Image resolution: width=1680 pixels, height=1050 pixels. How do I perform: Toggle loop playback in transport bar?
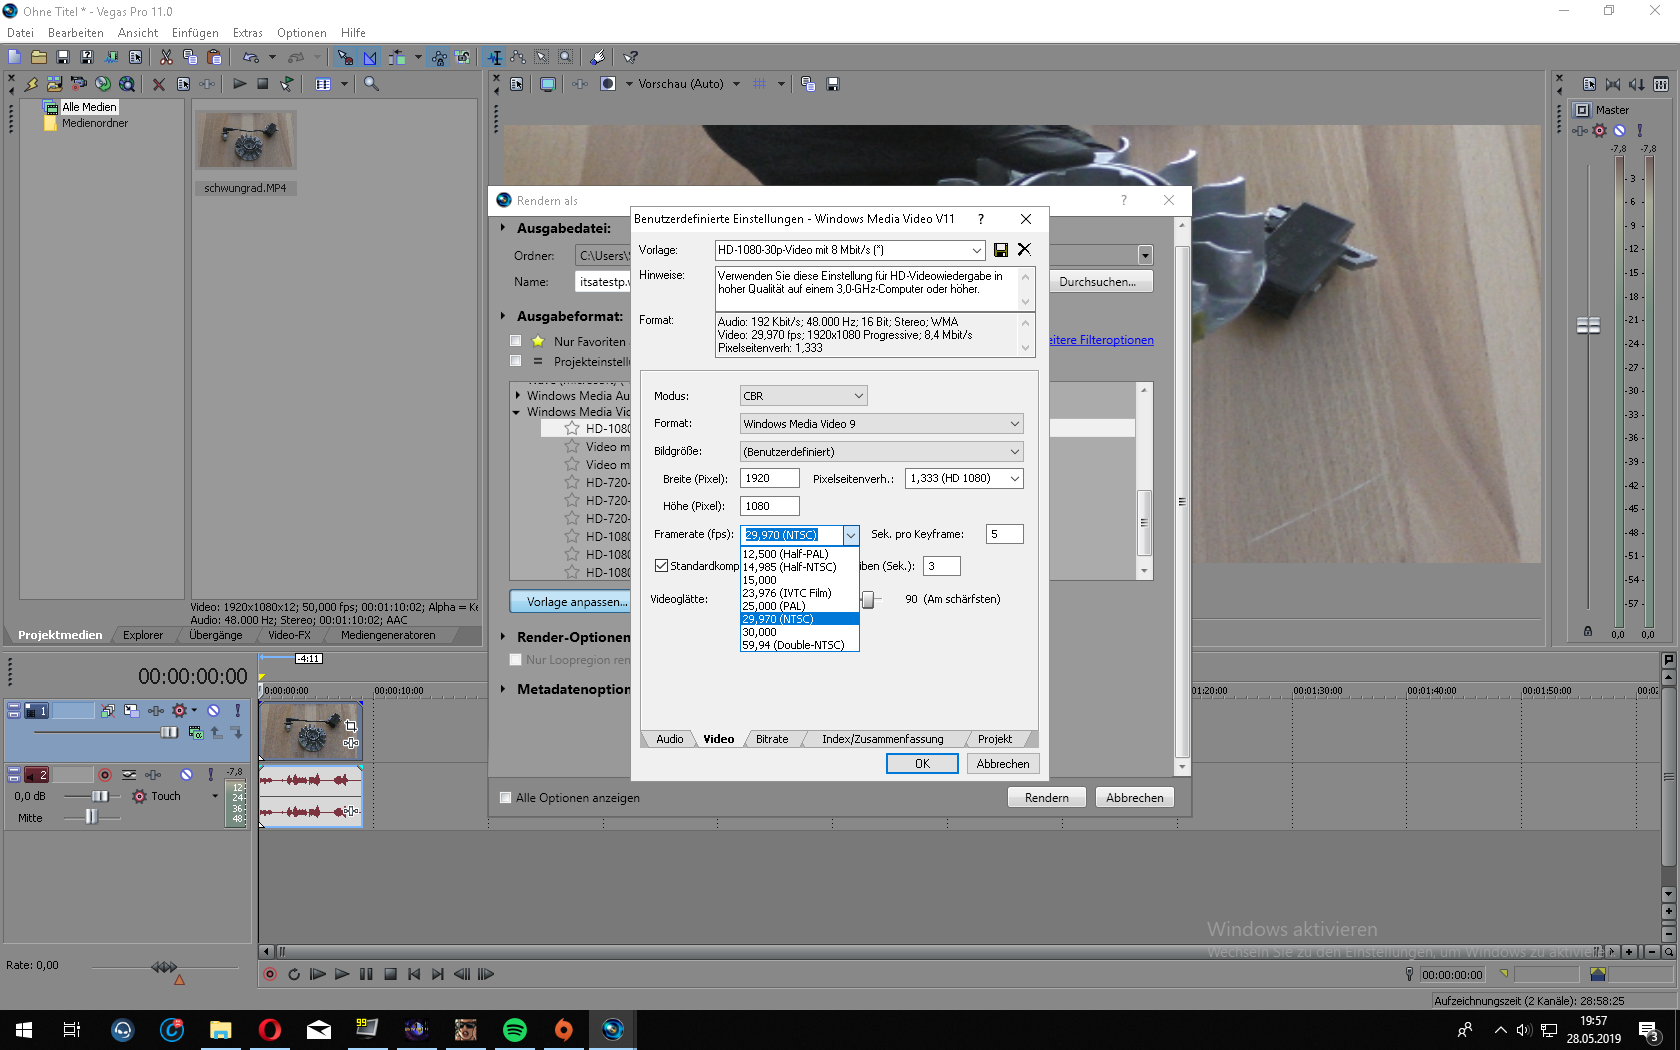click(294, 974)
